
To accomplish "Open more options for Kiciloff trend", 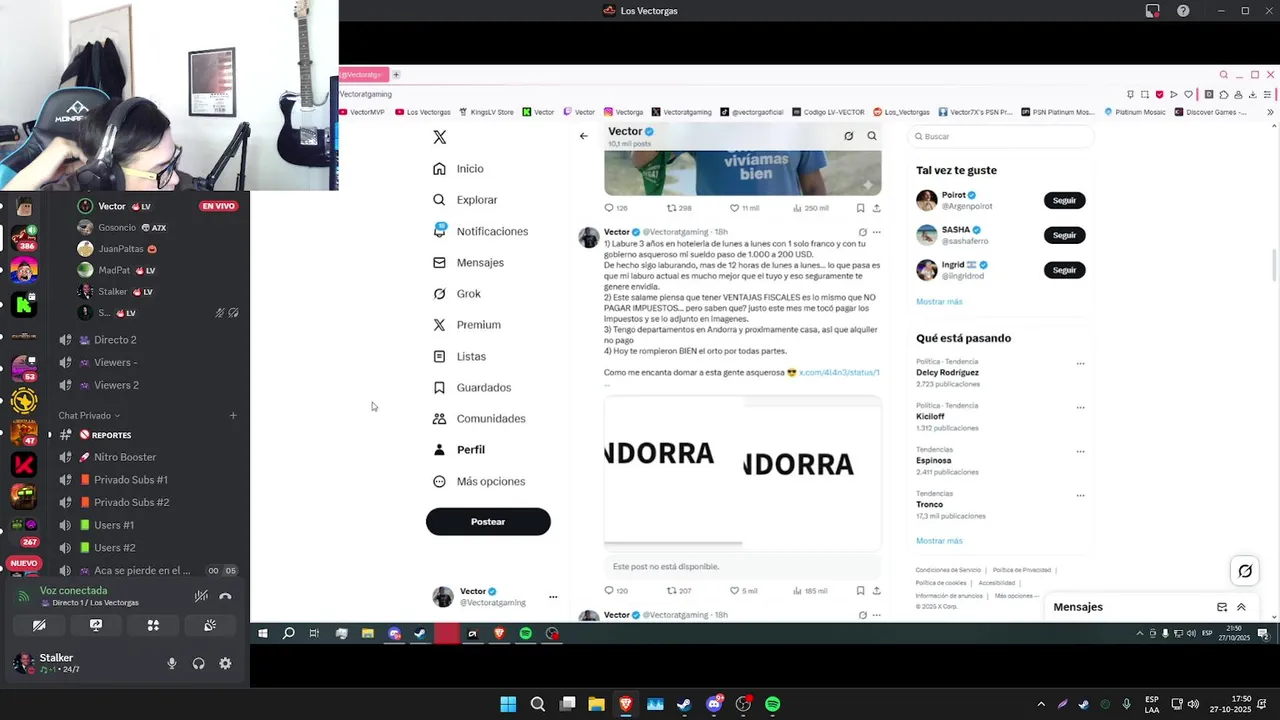I will click(x=1080, y=407).
